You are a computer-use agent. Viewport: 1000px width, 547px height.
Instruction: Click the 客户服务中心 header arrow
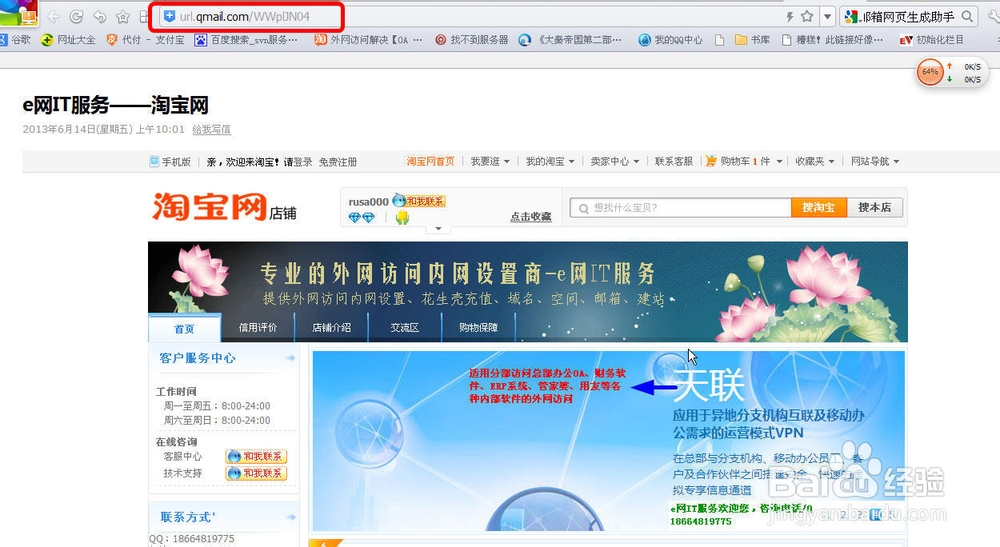[290, 358]
